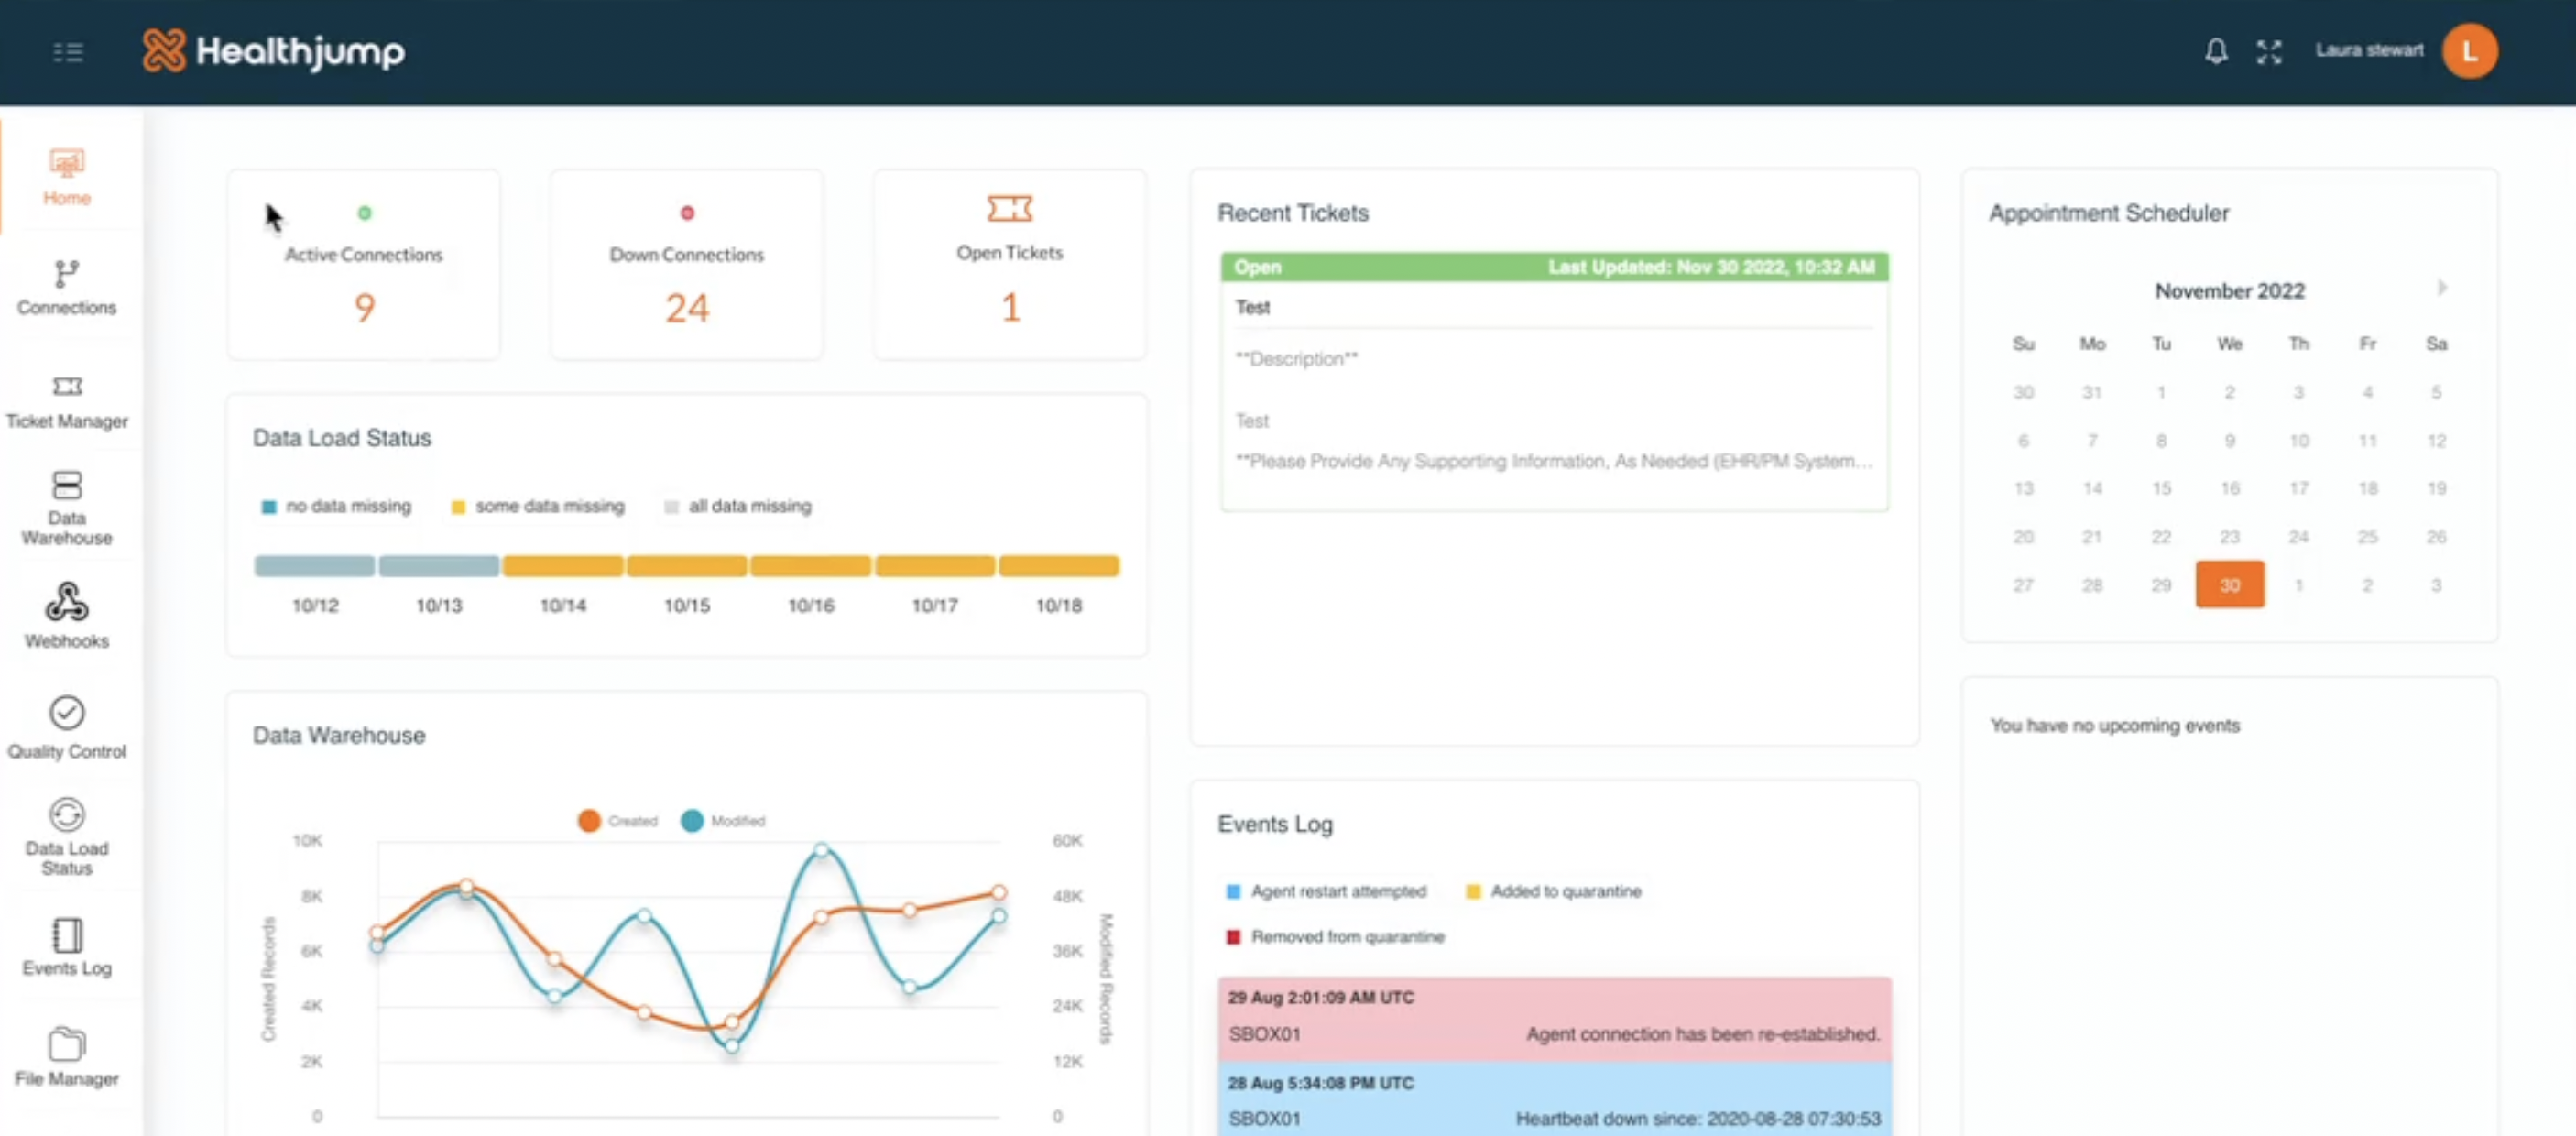Screen dimensions: 2576x1136
Task: Select November 23 in the calendar
Action: point(2230,537)
